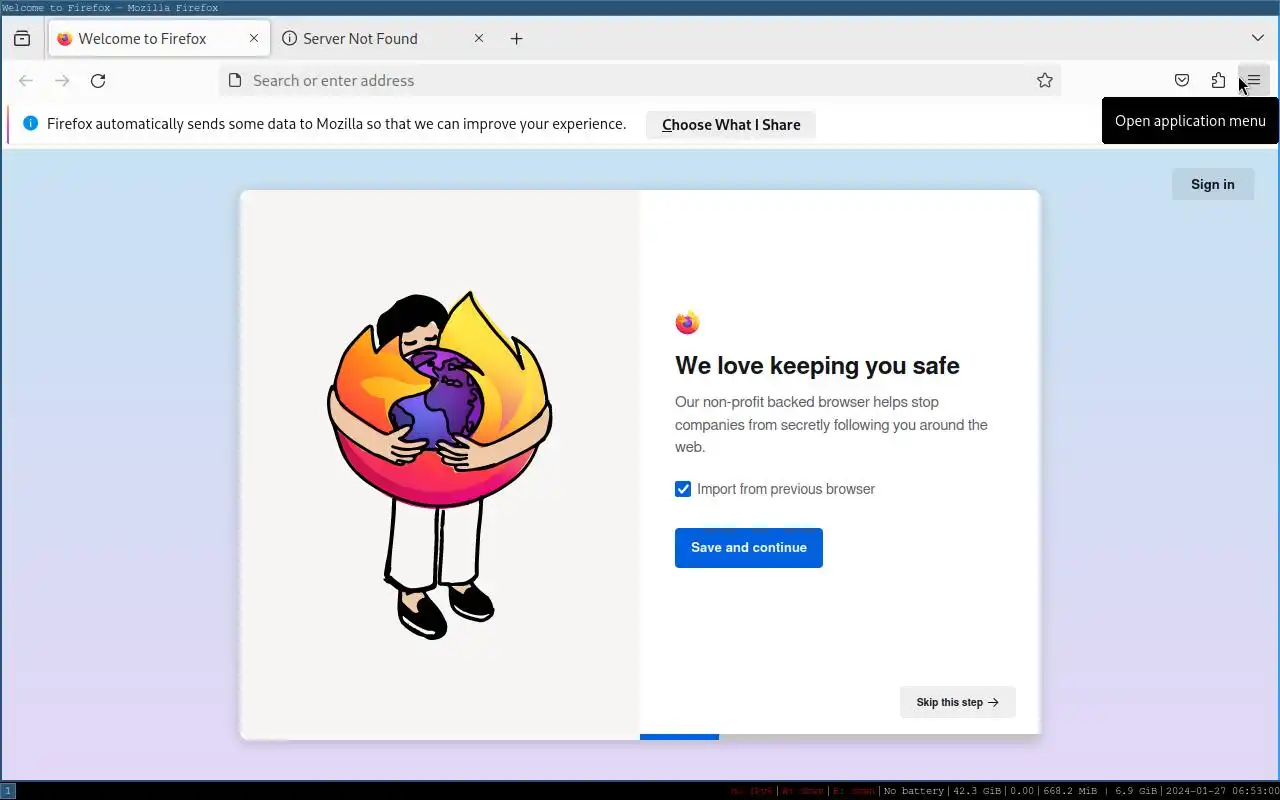Uncheck Import from previous browser
Screen dimensions: 1280x800
[x=683, y=489]
